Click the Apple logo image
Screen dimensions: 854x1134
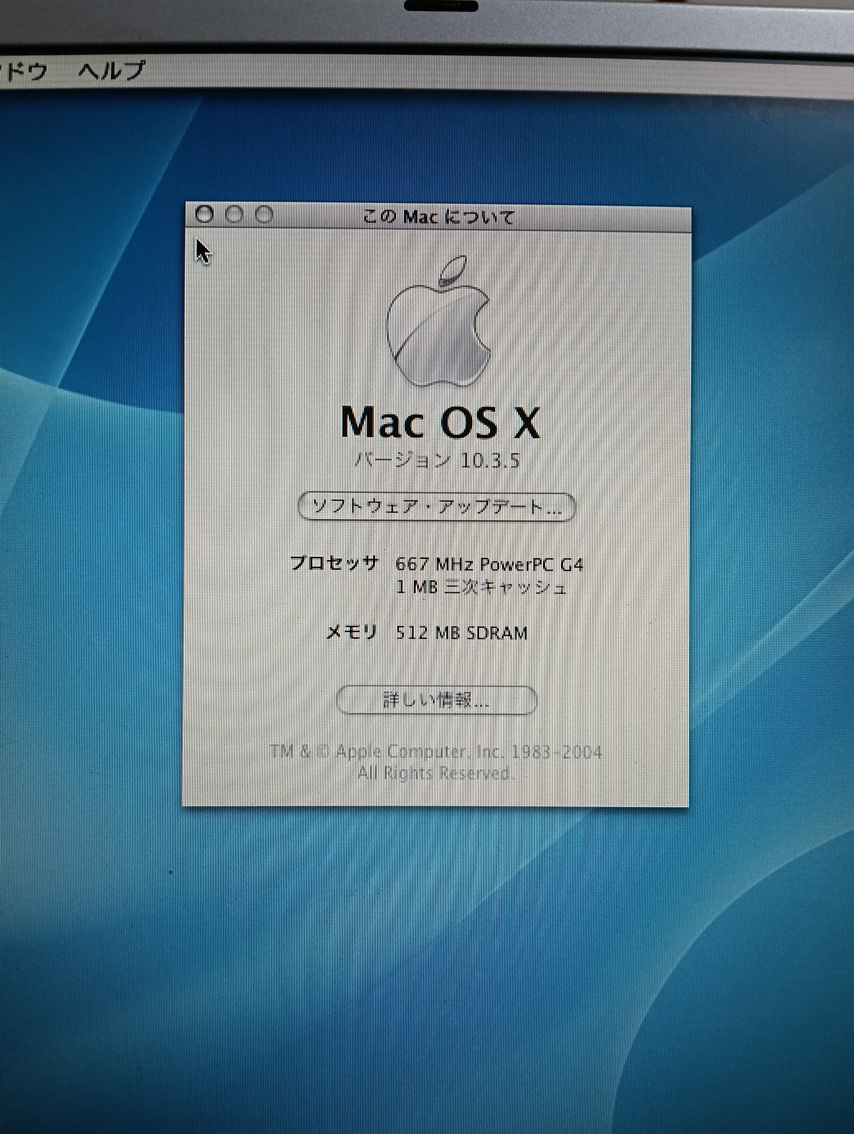(x=438, y=321)
